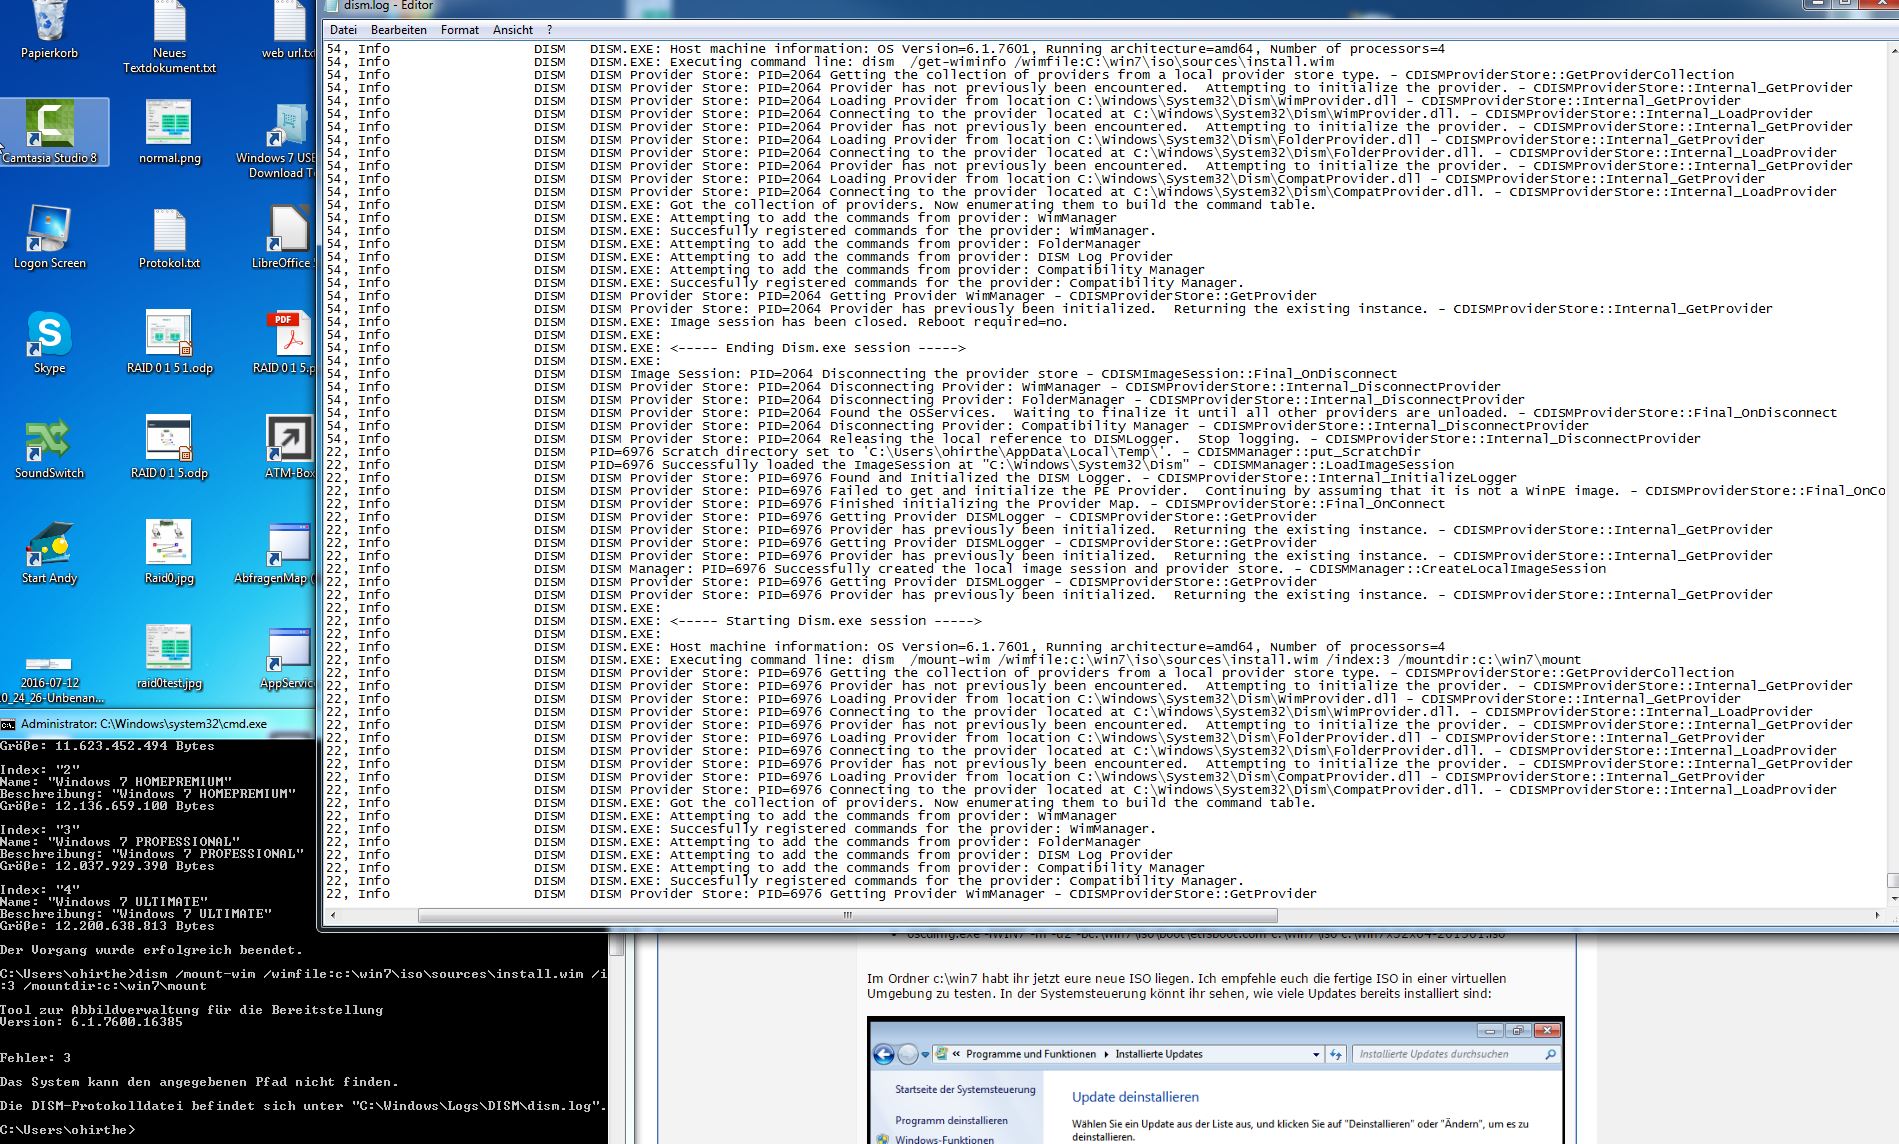
Task: Select the RAID 0 1 5 1.odp file
Action: (169, 343)
